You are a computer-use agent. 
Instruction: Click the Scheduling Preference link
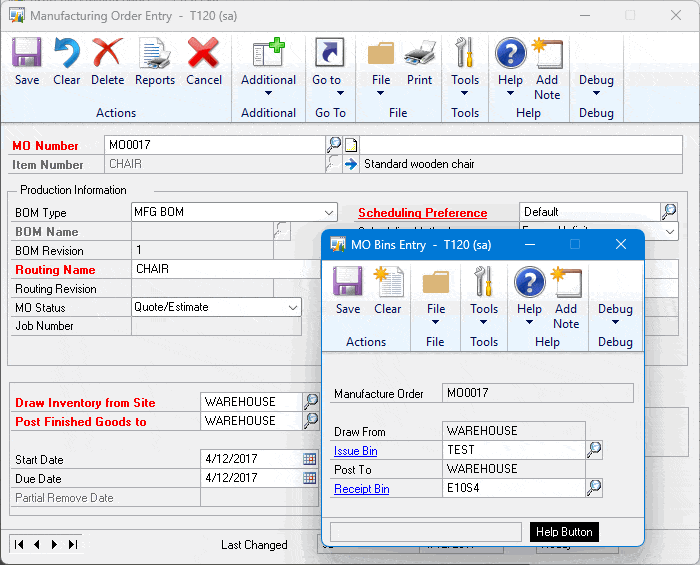point(422,213)
